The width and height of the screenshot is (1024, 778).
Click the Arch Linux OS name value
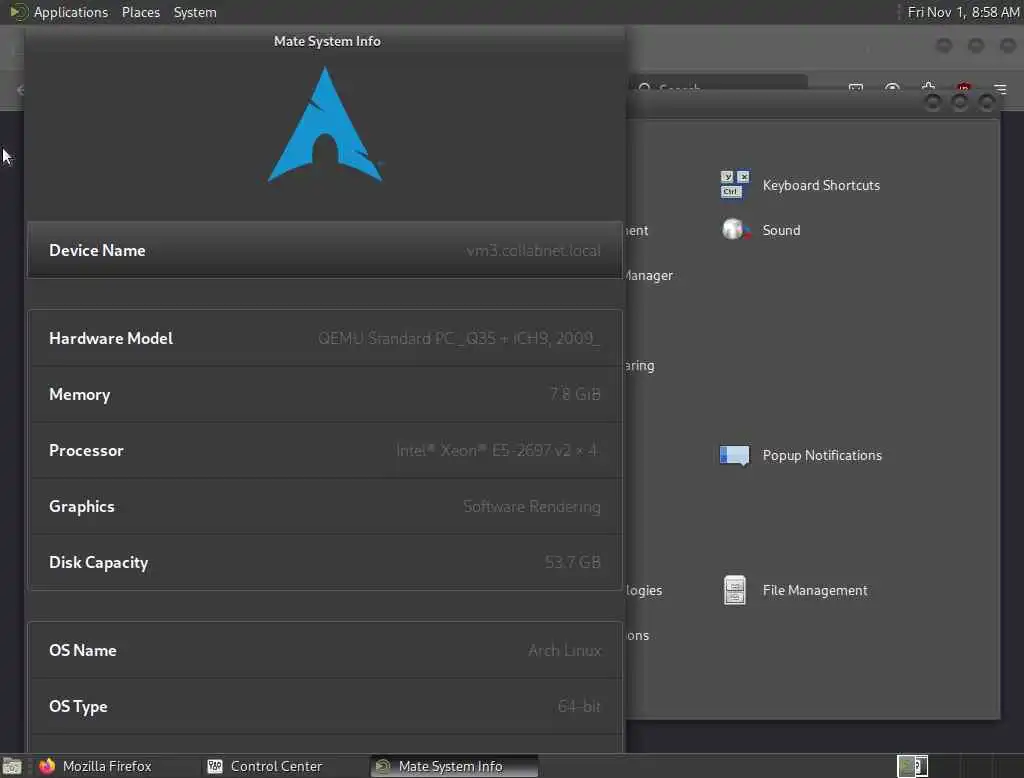tap(564, 651)
